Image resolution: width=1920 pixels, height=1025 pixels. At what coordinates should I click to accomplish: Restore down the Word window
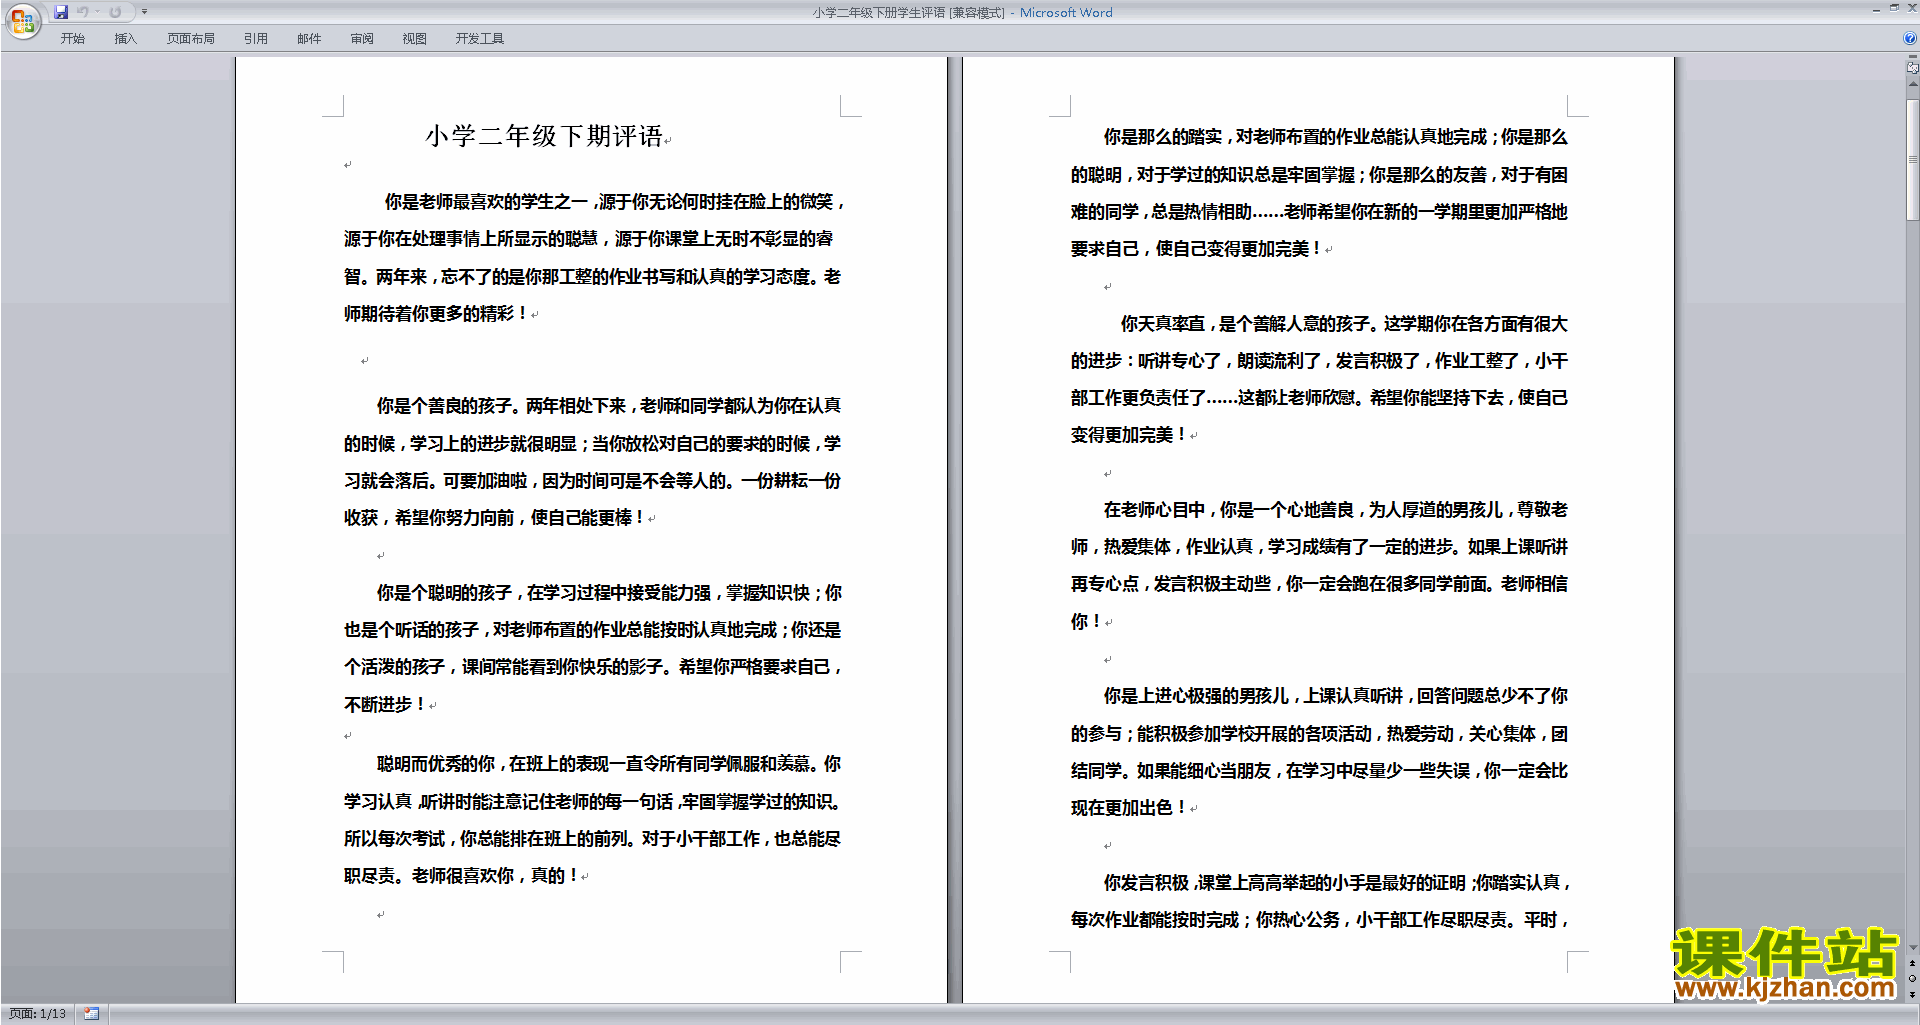point(1894,8)
